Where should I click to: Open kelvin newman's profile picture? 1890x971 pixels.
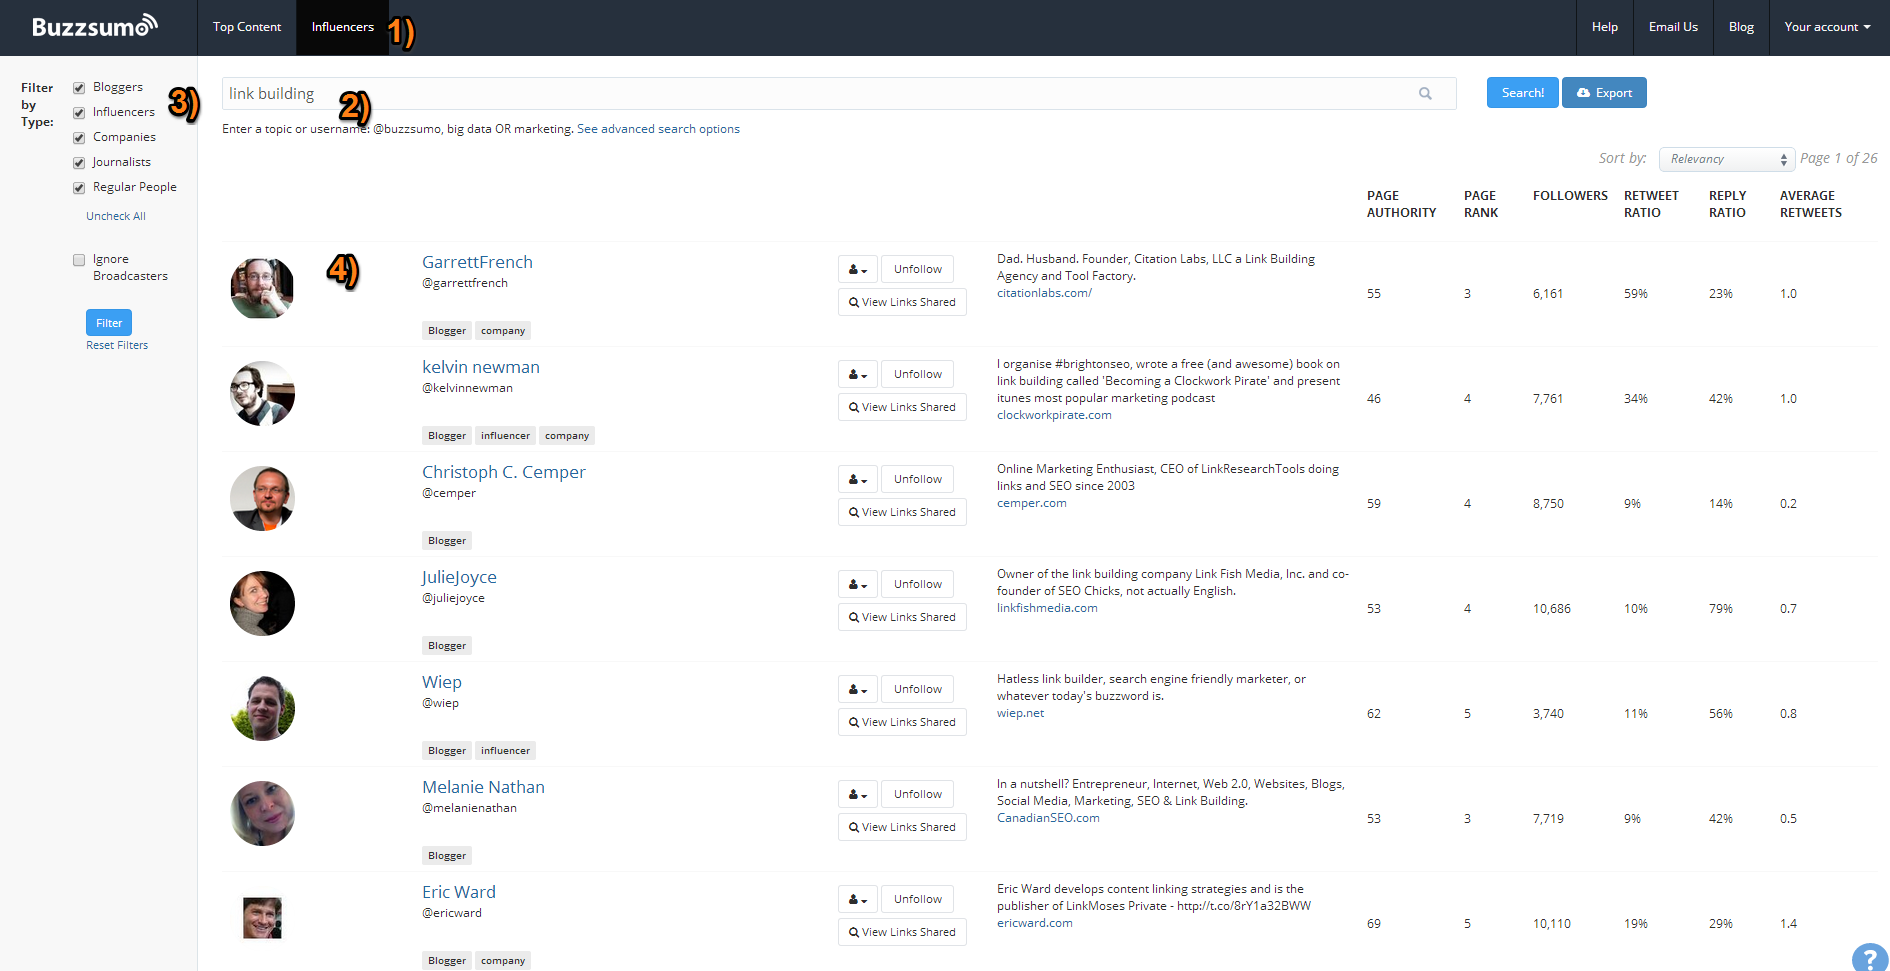click(x=262, y=393)
